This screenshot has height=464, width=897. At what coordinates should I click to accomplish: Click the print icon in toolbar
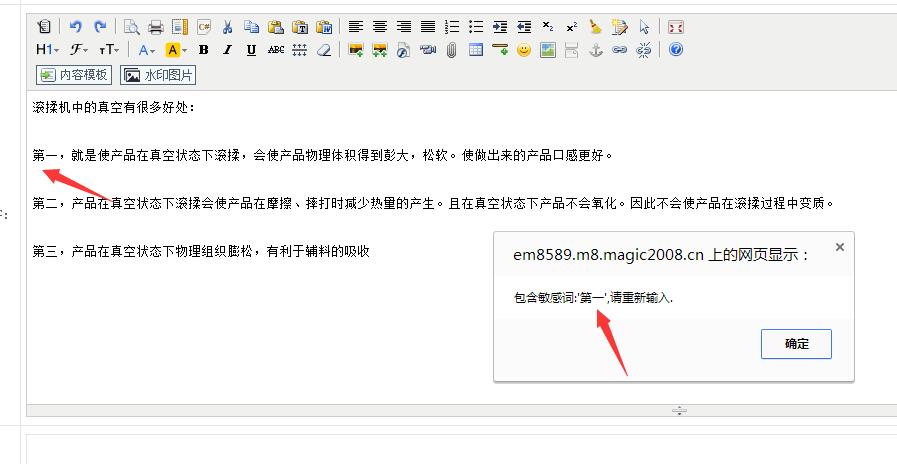pyautogui.click(x=156, y=27)
